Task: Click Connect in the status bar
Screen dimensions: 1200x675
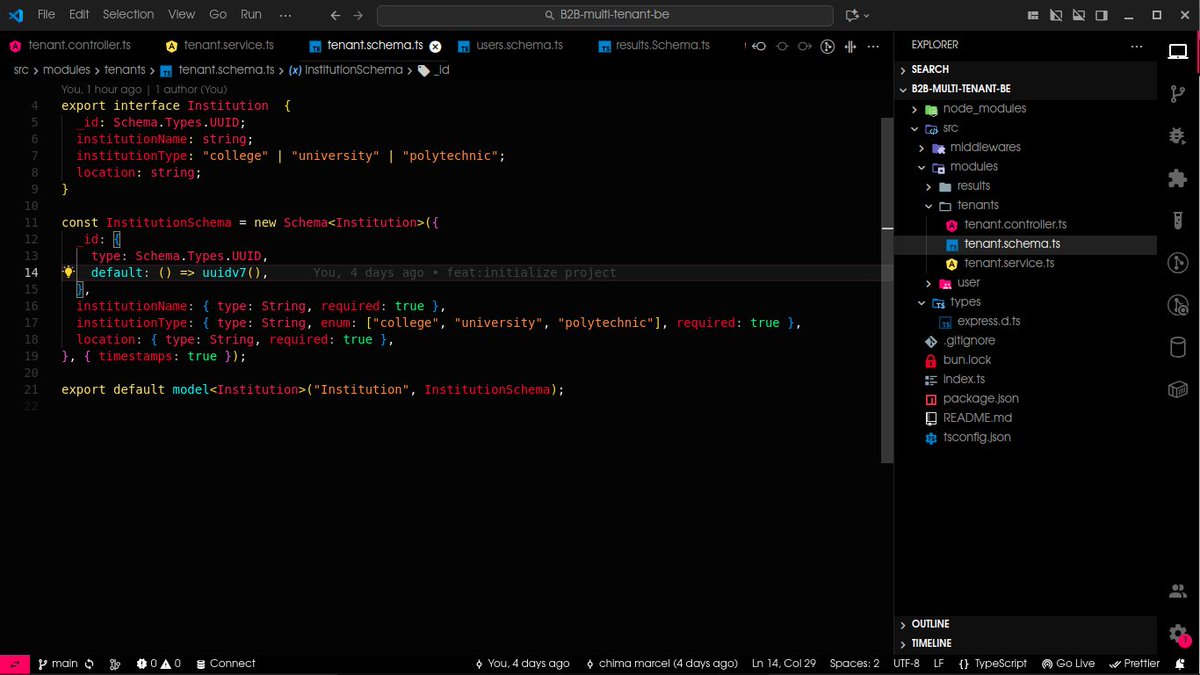Action: (x=225, y=664)
